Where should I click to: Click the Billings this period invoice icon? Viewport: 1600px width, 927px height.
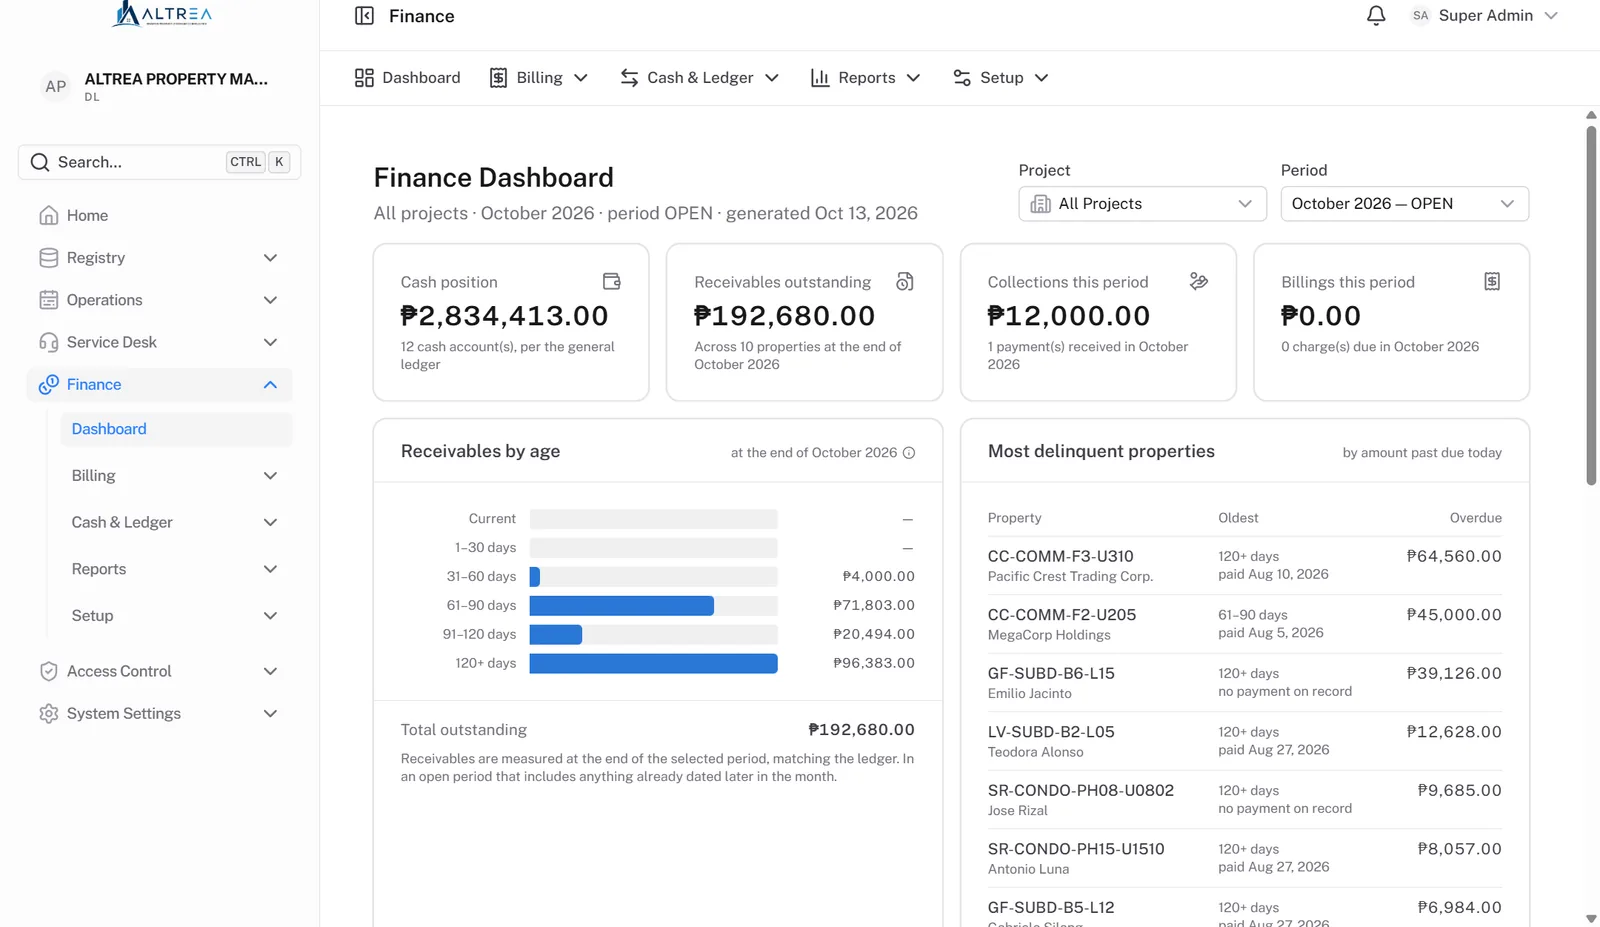pos(1492,282)
